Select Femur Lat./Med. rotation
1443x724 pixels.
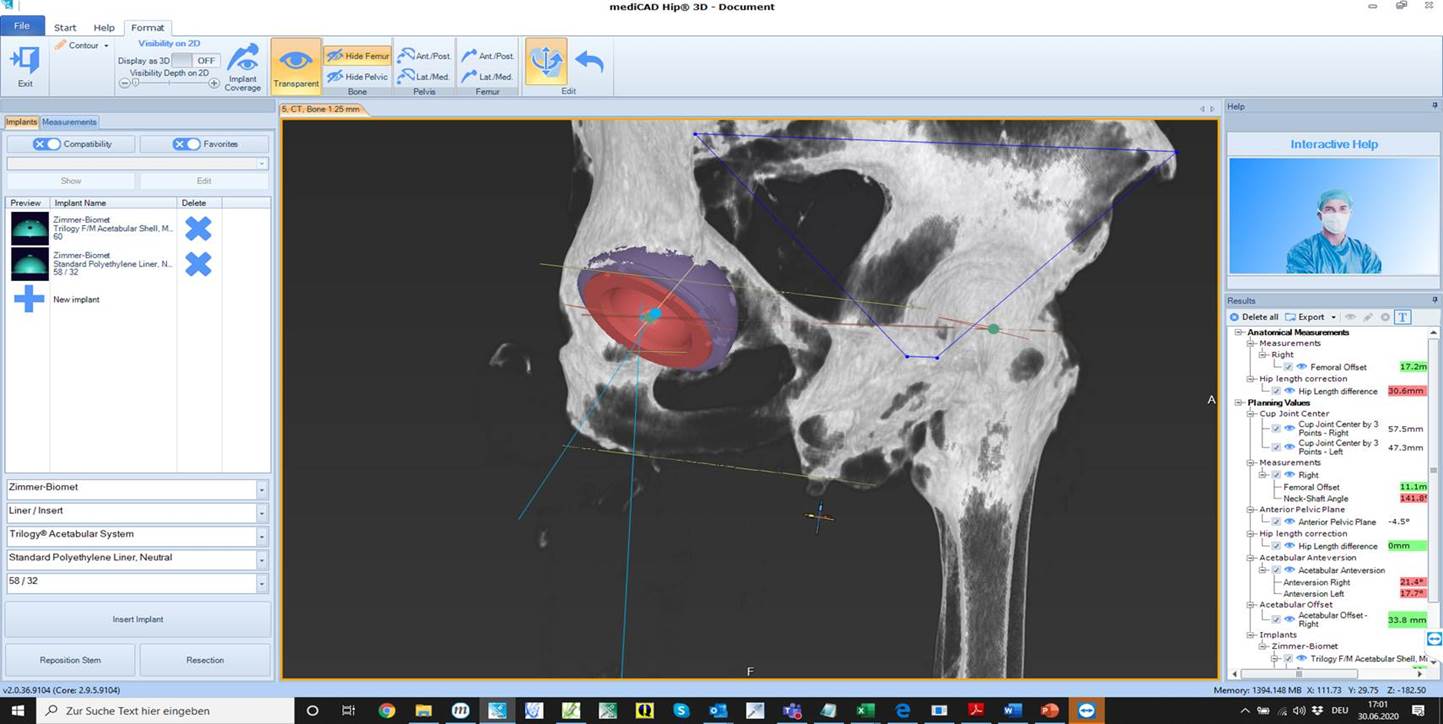(486, 77)
